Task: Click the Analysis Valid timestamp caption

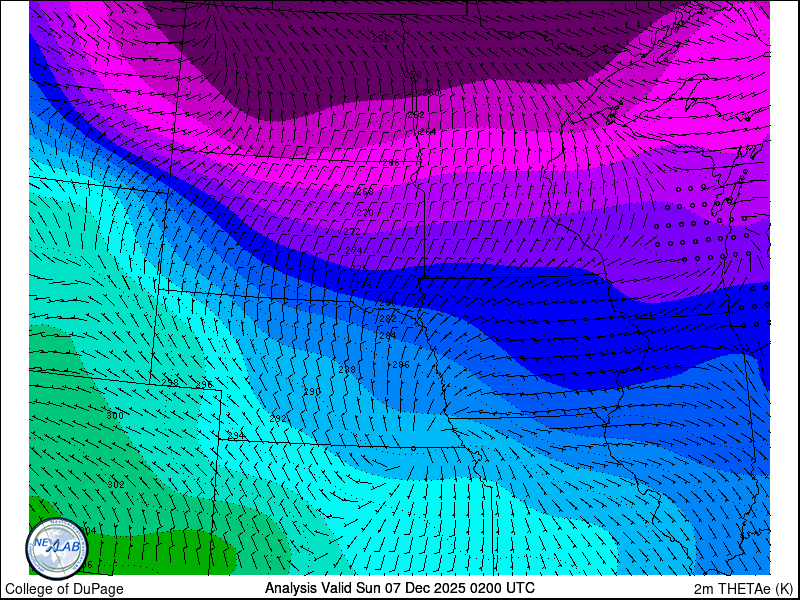Action: pyautogui.click(x=399, y=588)
